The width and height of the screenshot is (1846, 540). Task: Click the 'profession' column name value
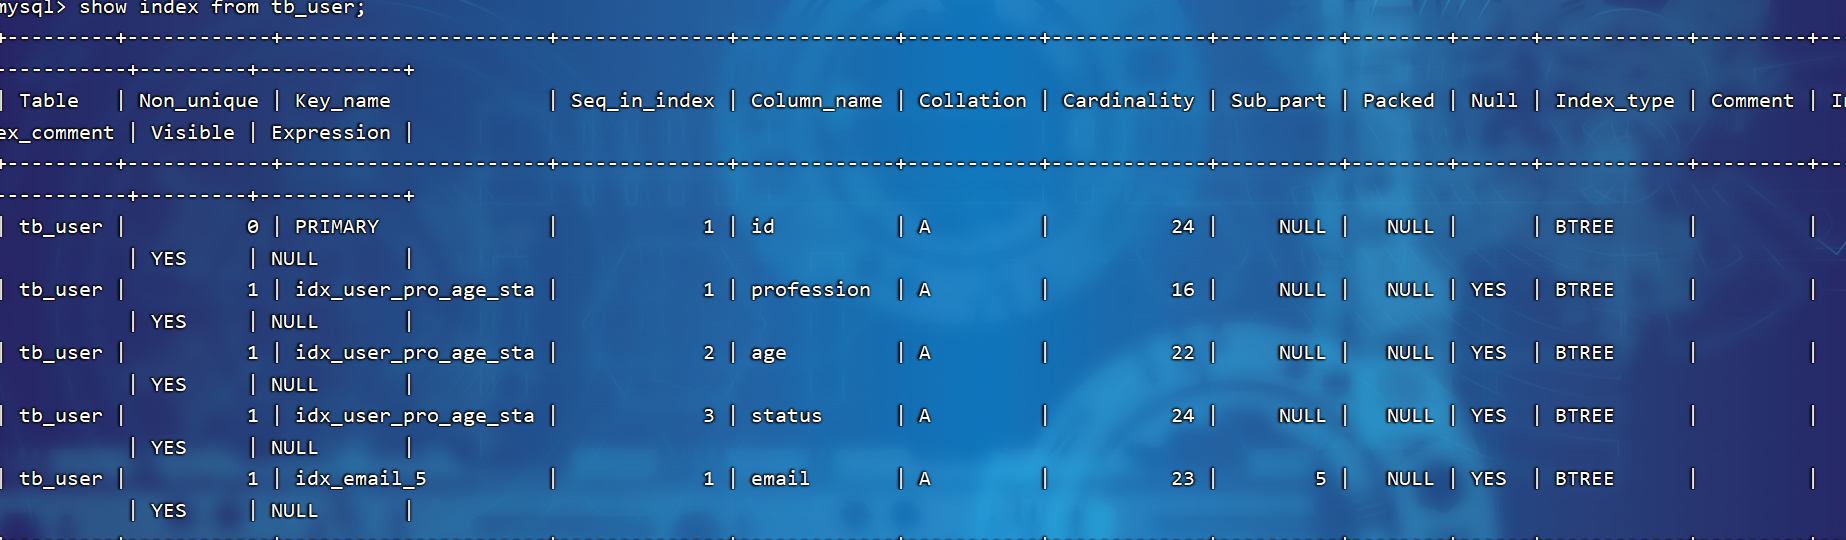[x=811, y=290]
